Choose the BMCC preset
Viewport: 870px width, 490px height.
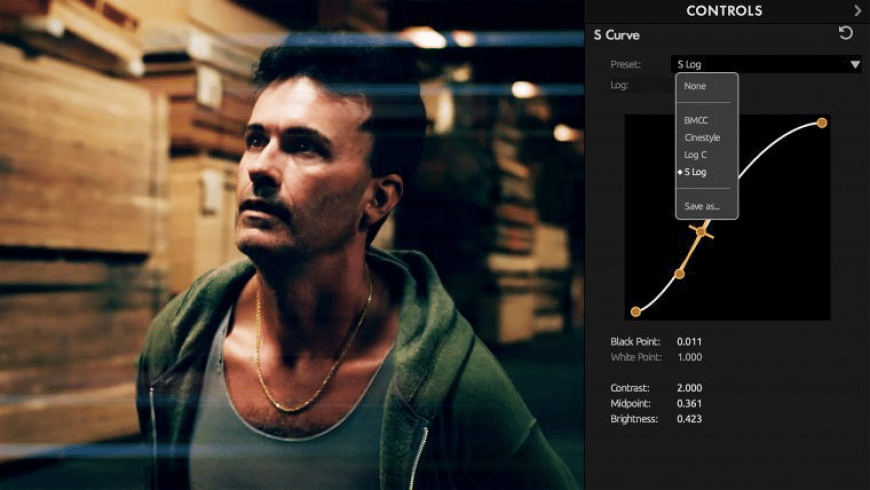coord(697,120)
